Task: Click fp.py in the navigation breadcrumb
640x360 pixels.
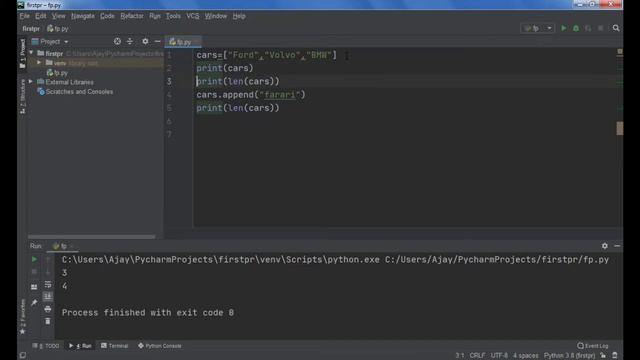Action: click(58, 29)
